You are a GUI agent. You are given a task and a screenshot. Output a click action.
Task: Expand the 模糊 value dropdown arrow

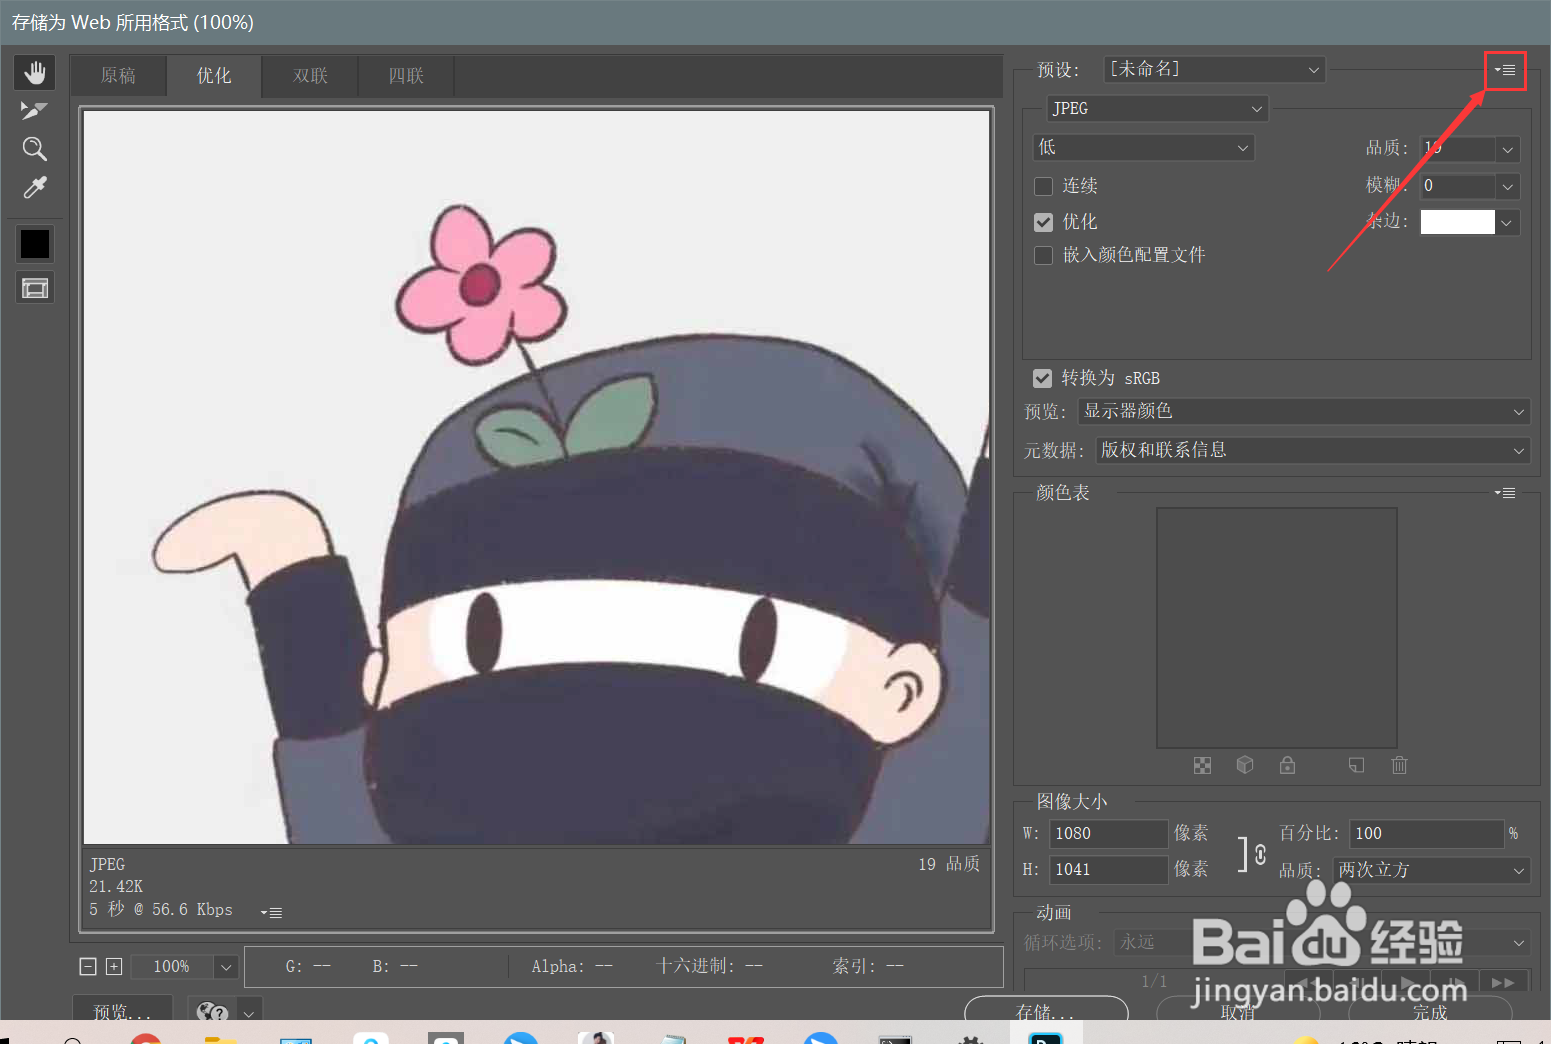[x=1508, y=186]
